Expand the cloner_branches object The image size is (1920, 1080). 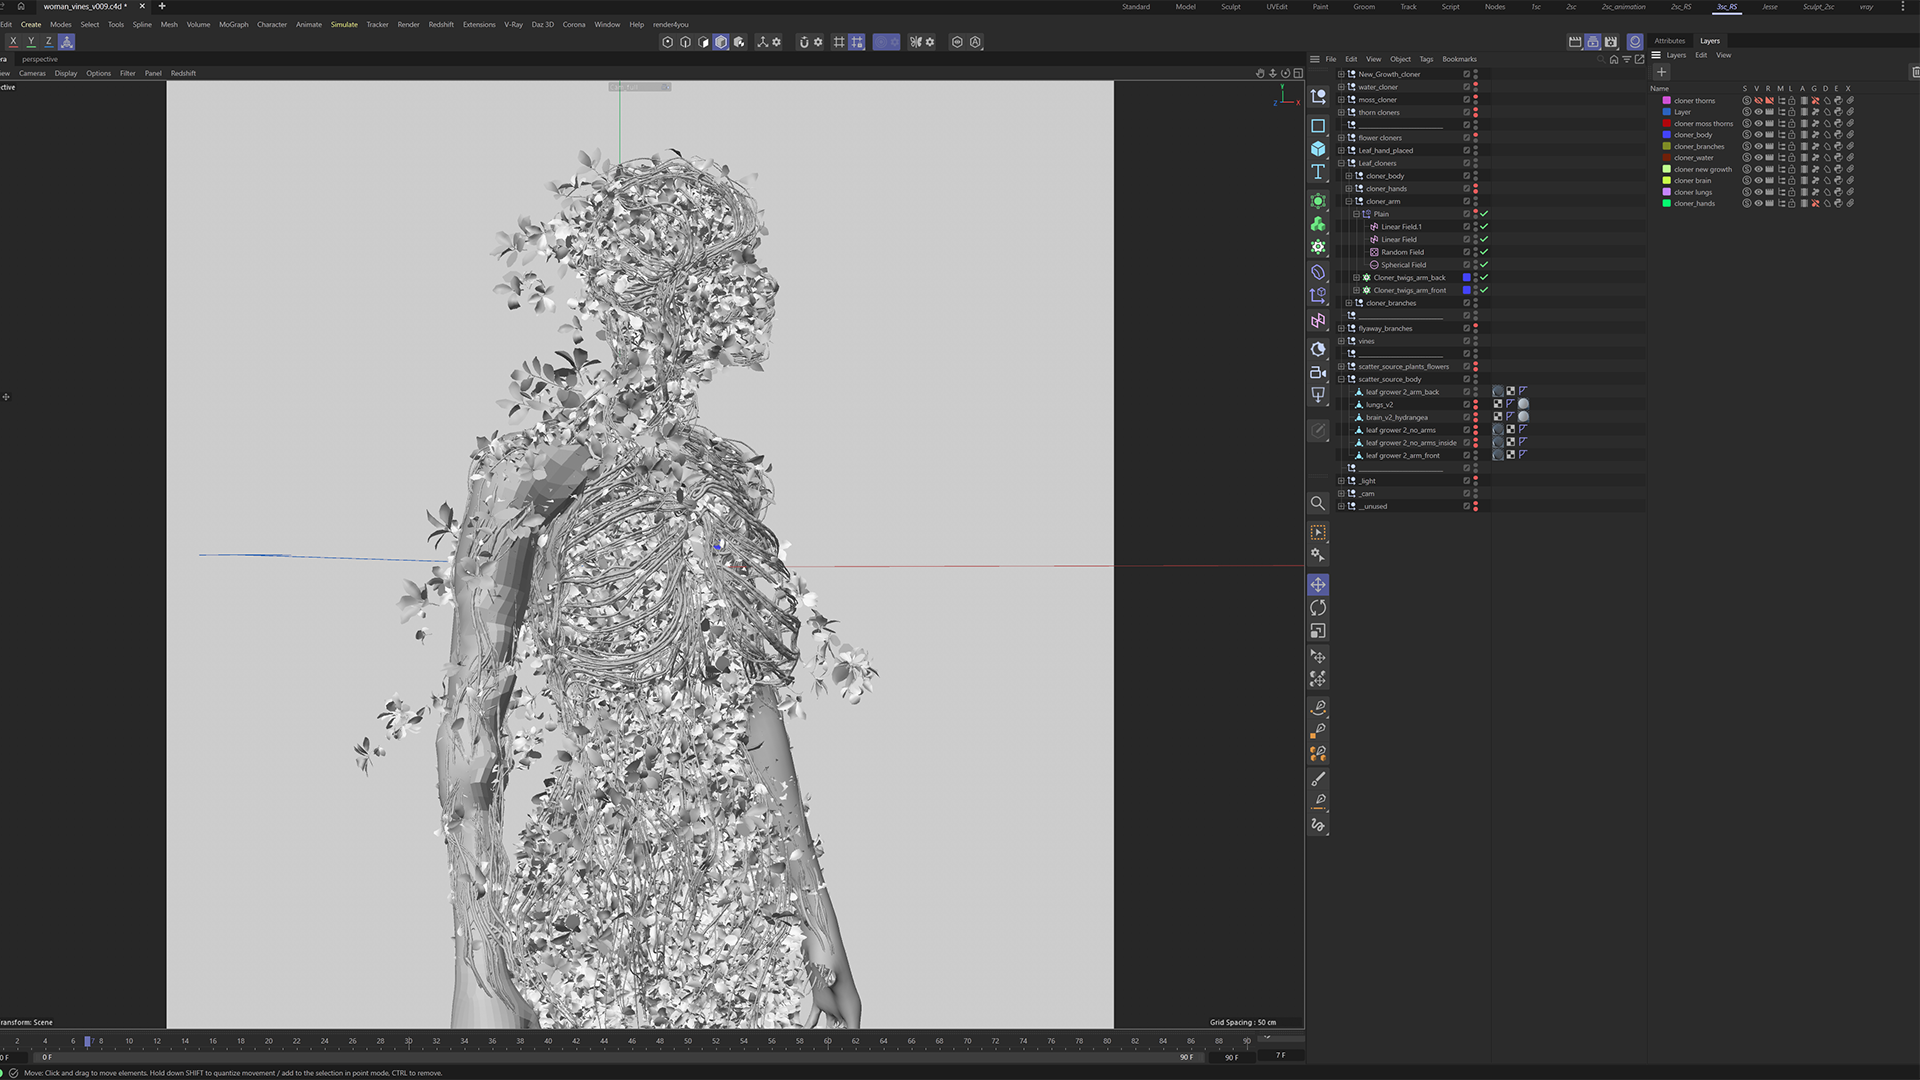coord(1349,303)
